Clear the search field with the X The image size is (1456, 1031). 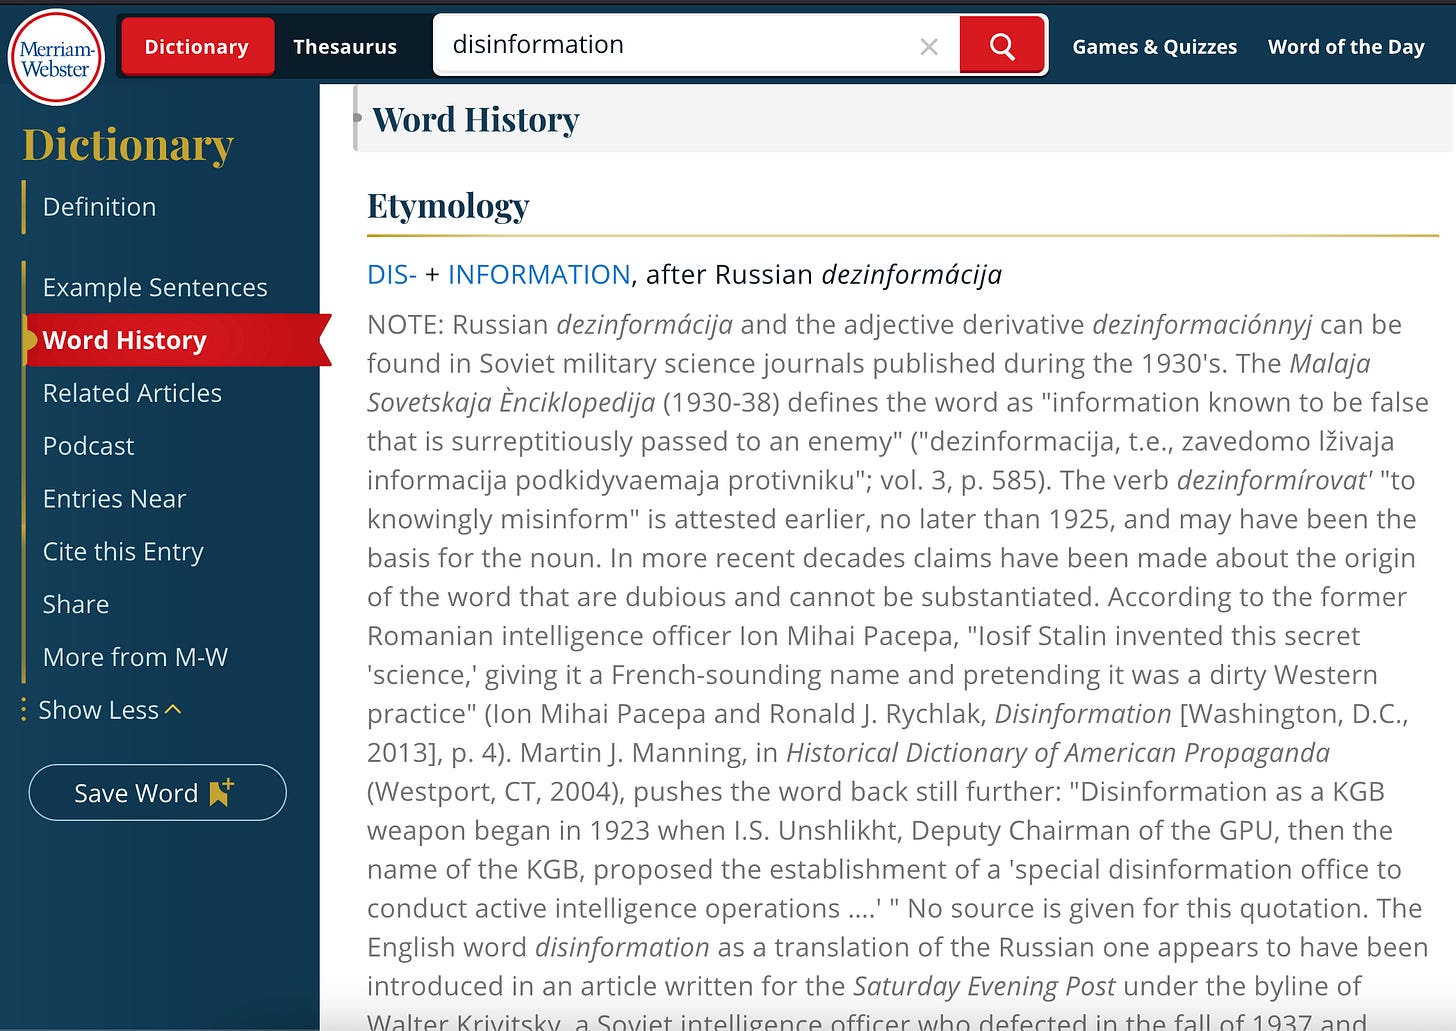coord(929,46)
